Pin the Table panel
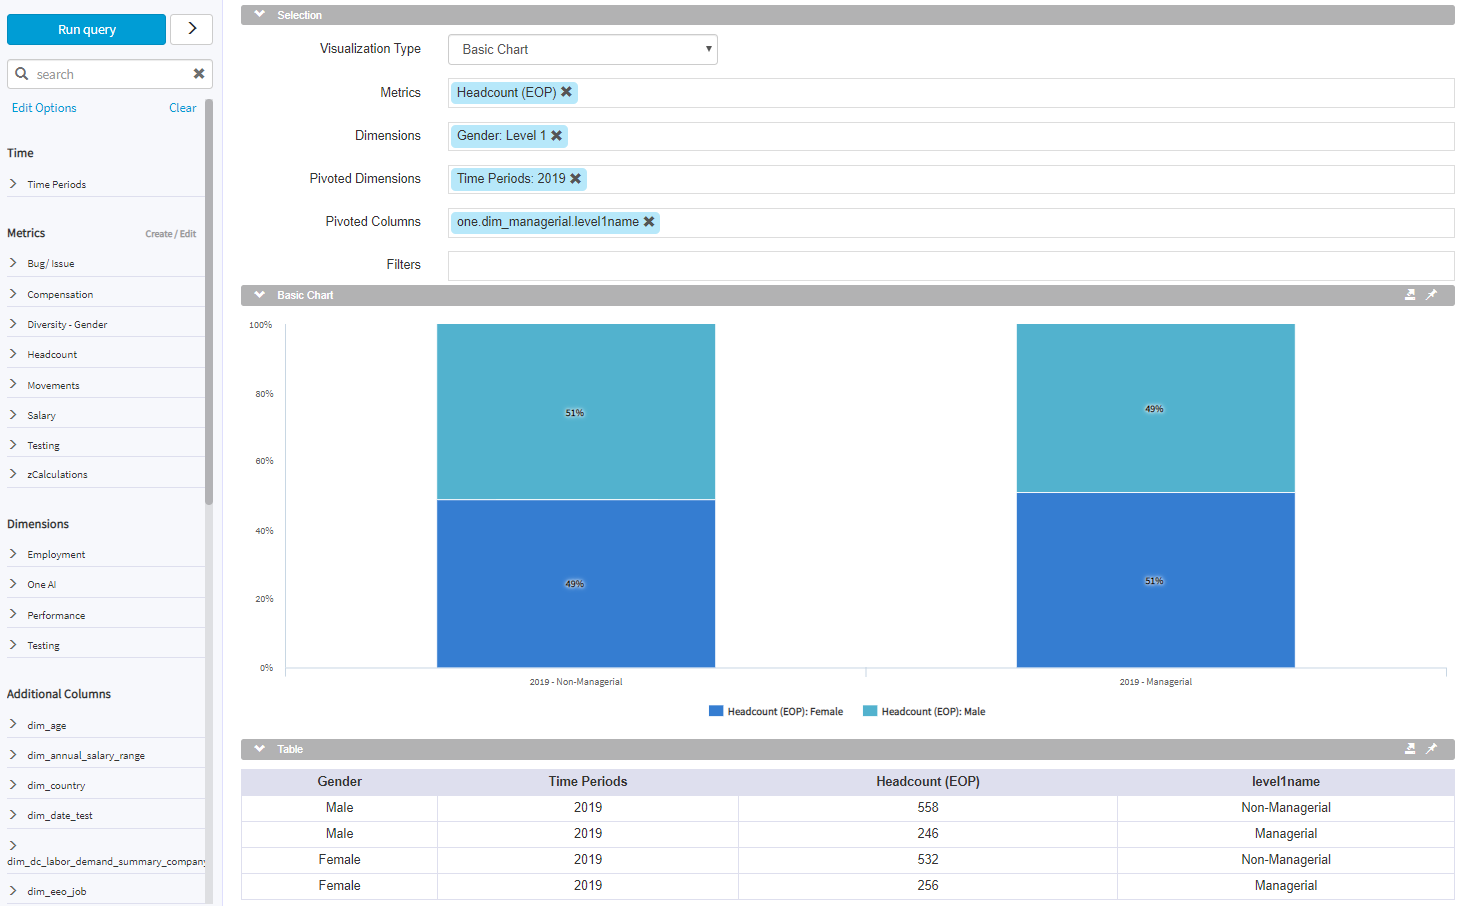 click(x=1432, y=749)
